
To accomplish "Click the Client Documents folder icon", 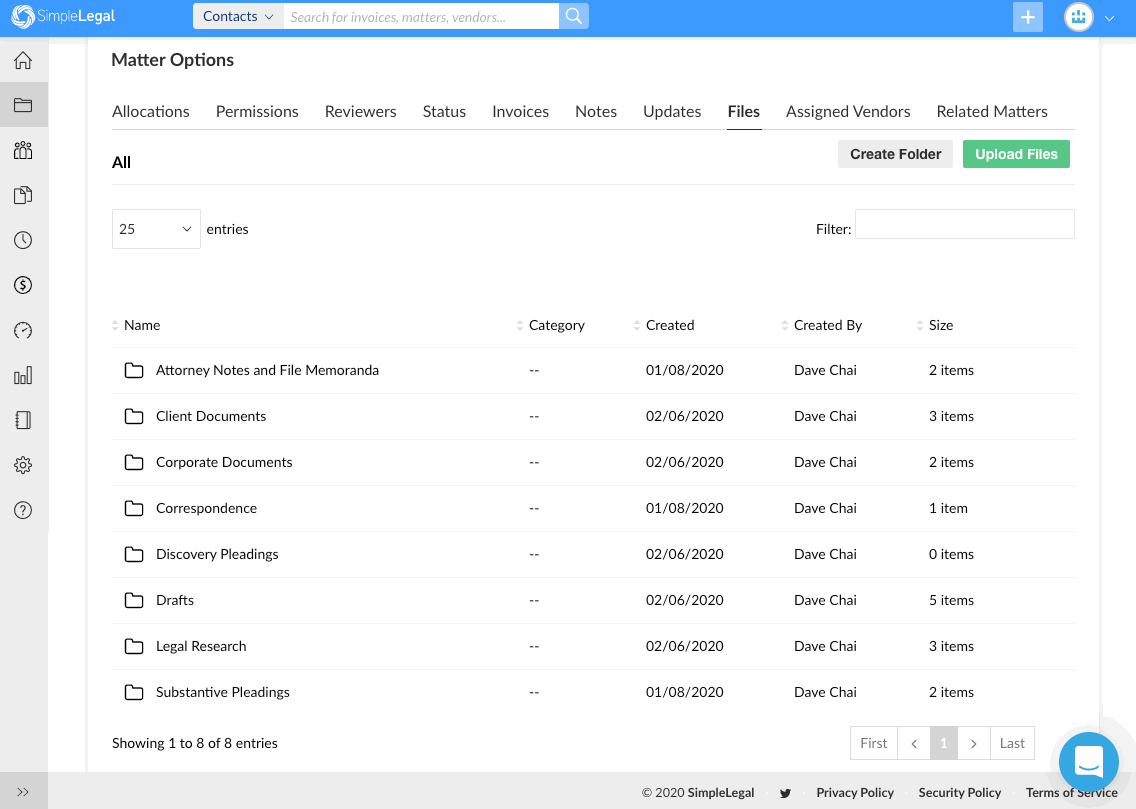I will pos(134,416).
